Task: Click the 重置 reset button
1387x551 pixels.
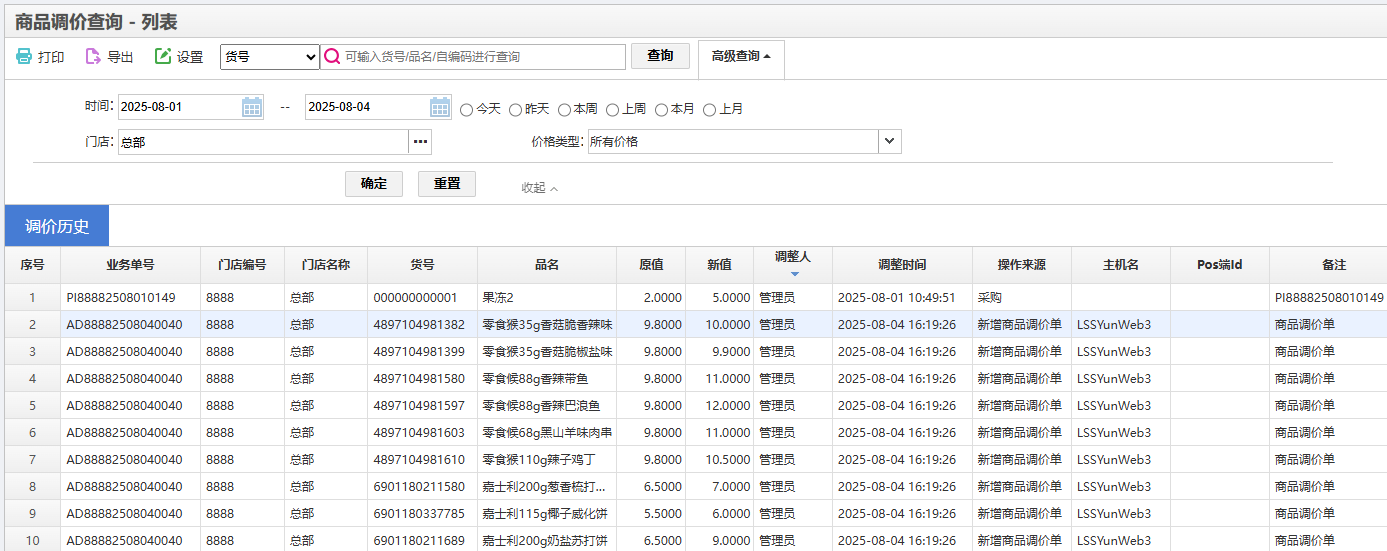Action: click(x=447, y=184)
